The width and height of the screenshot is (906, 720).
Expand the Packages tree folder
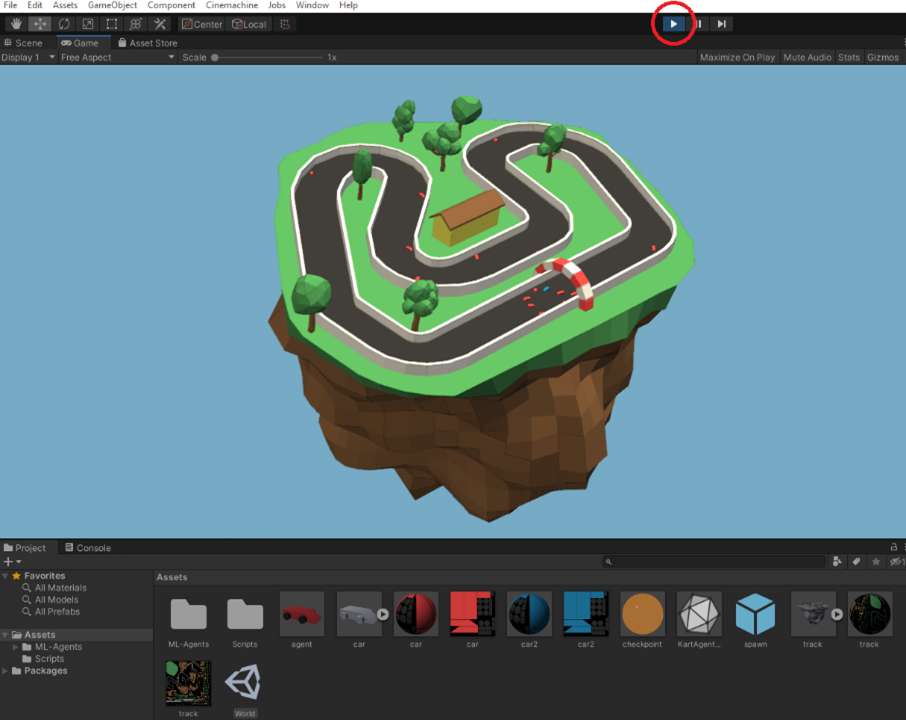tap(5, 671)
